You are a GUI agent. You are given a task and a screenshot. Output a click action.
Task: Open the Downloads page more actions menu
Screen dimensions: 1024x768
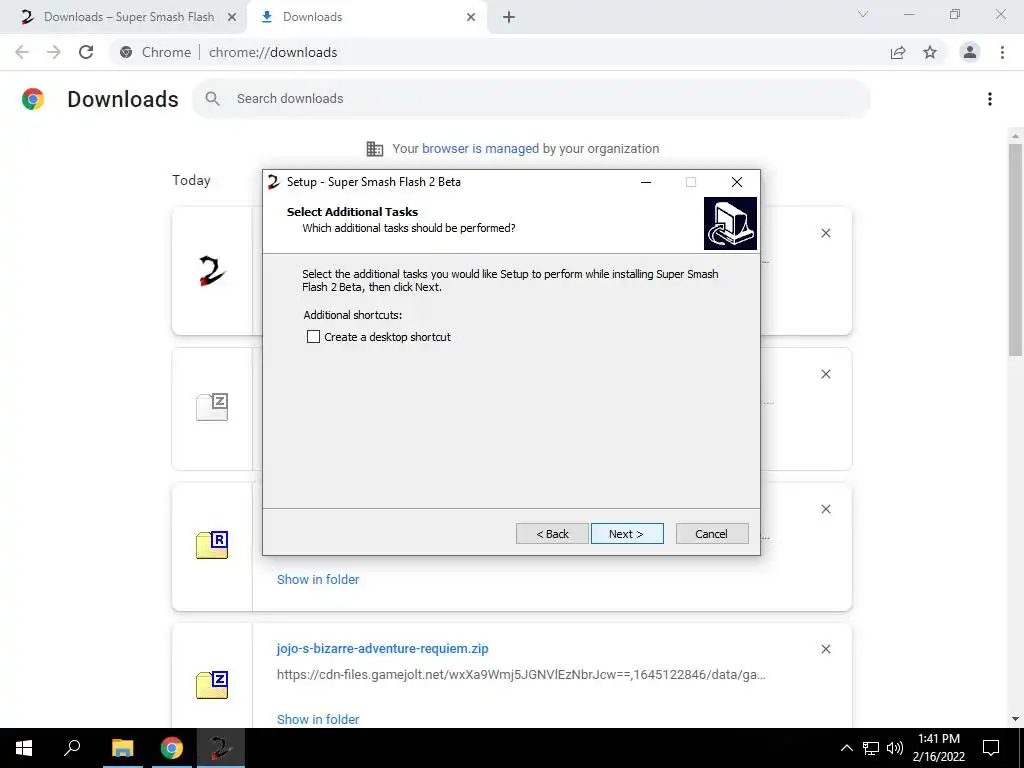[x=990, y=99]
